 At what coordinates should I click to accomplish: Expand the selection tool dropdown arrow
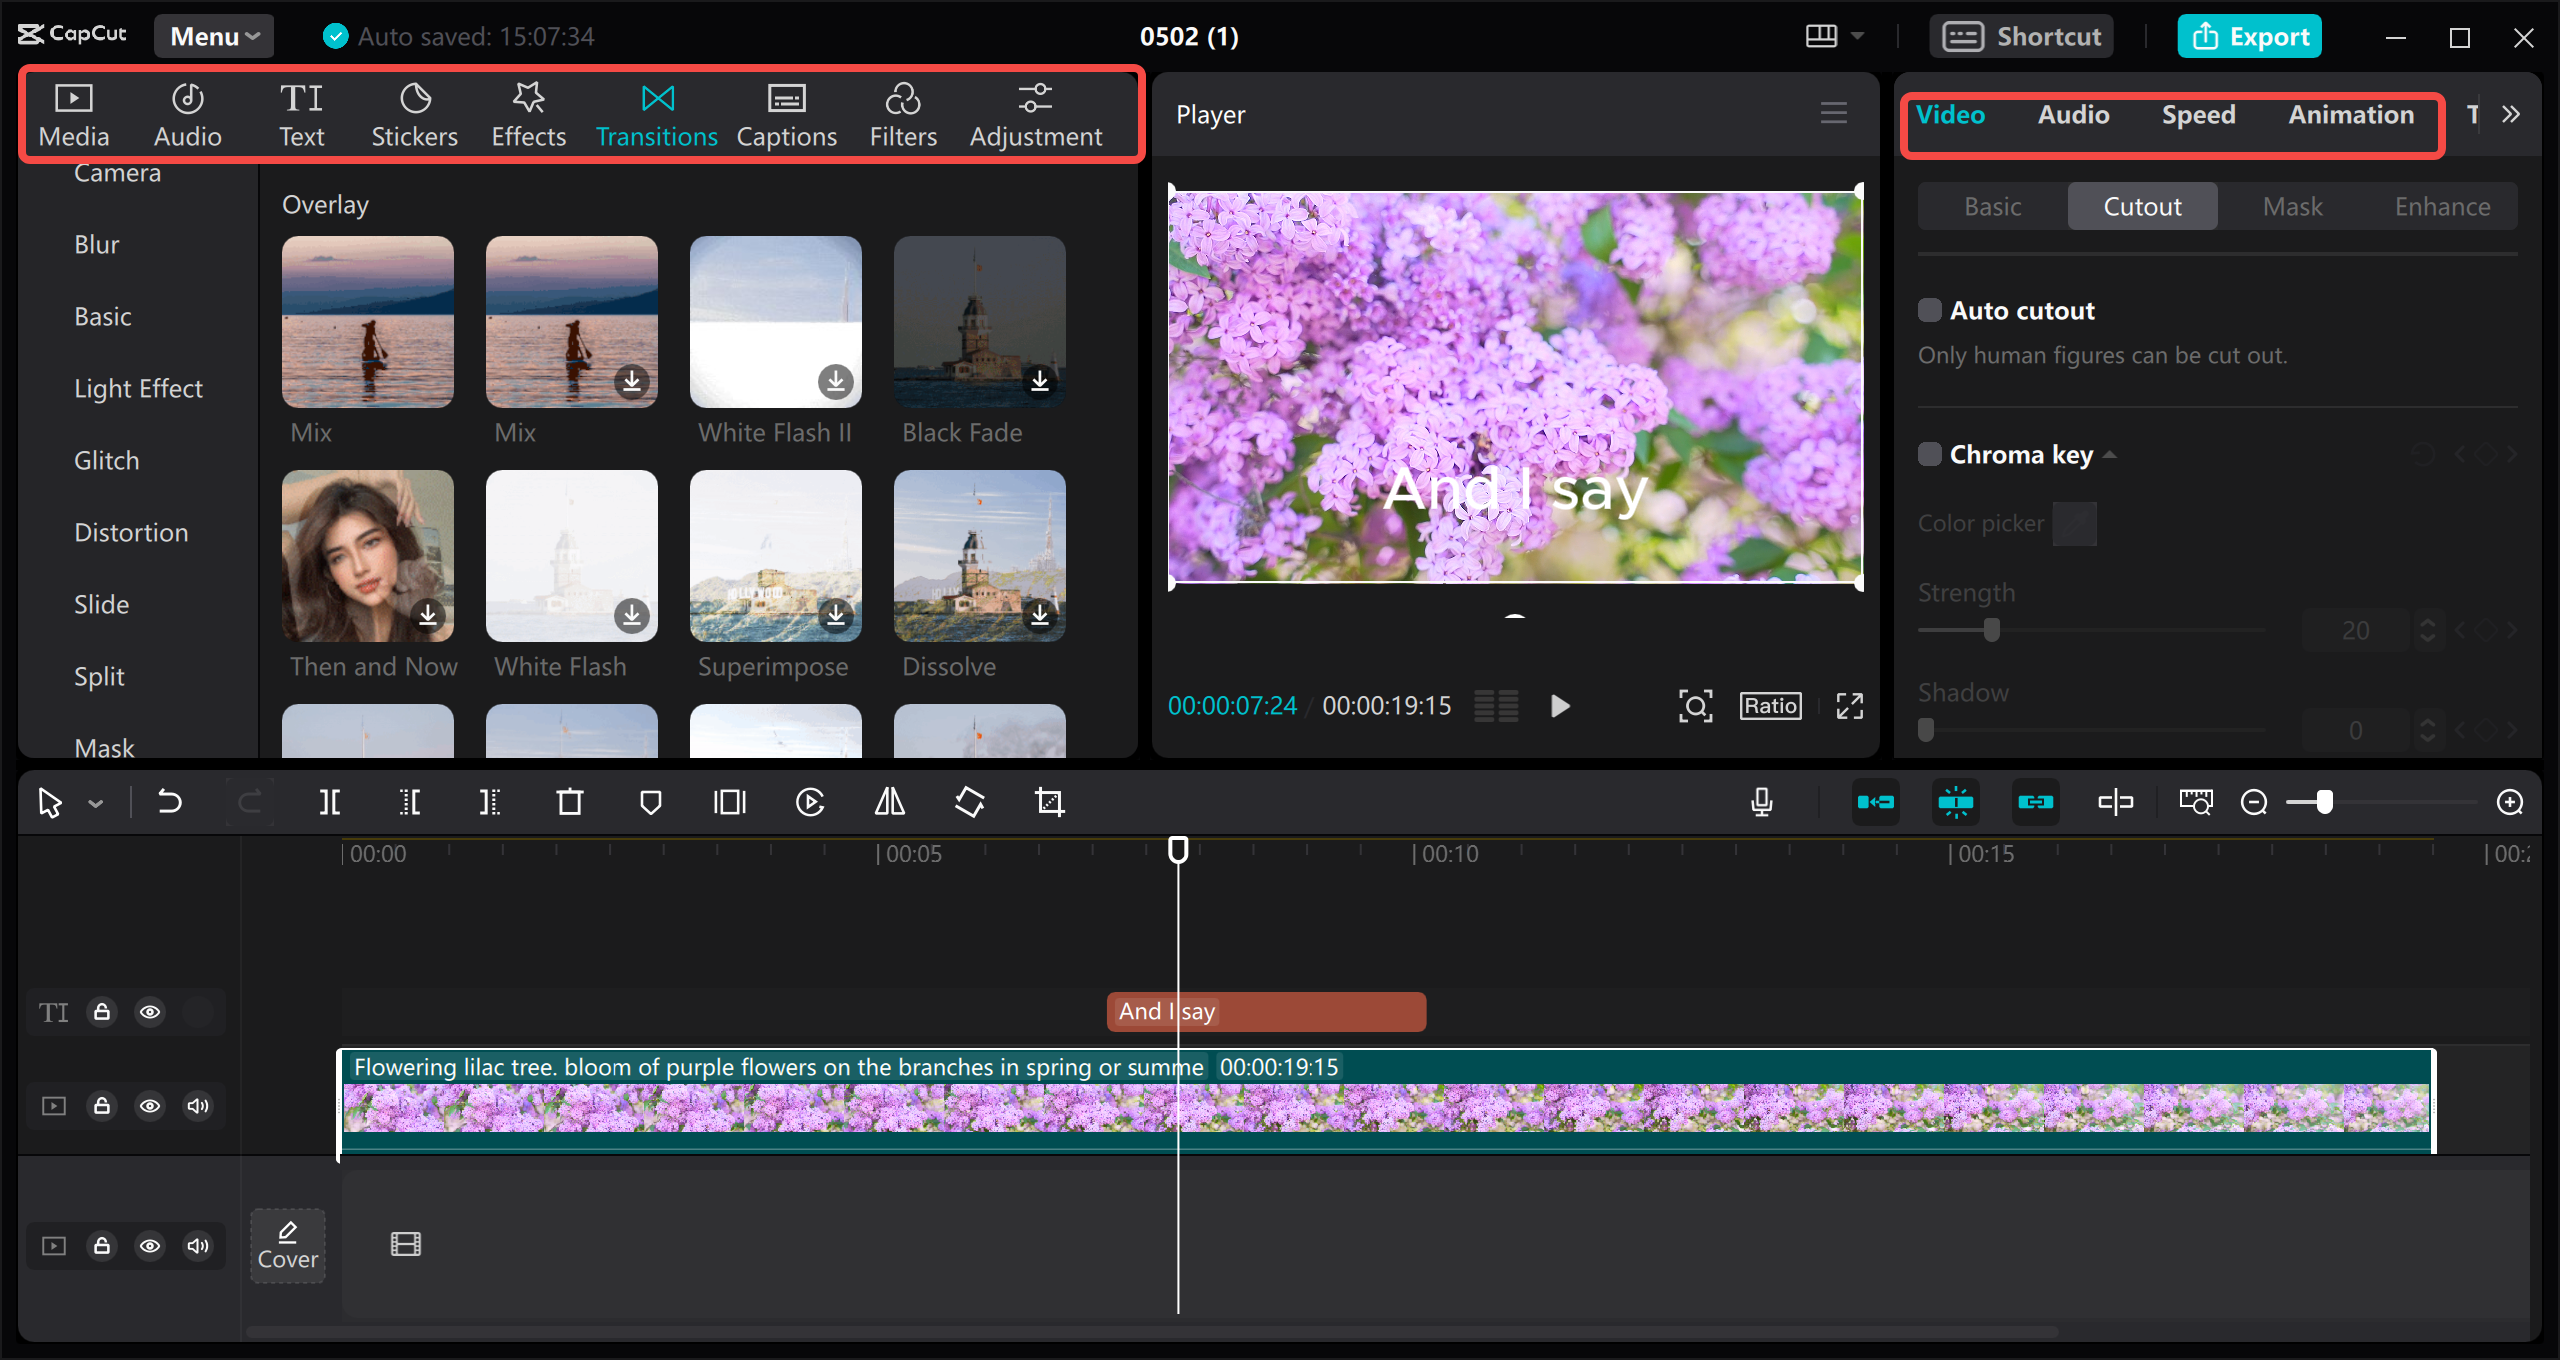point(96,803)
